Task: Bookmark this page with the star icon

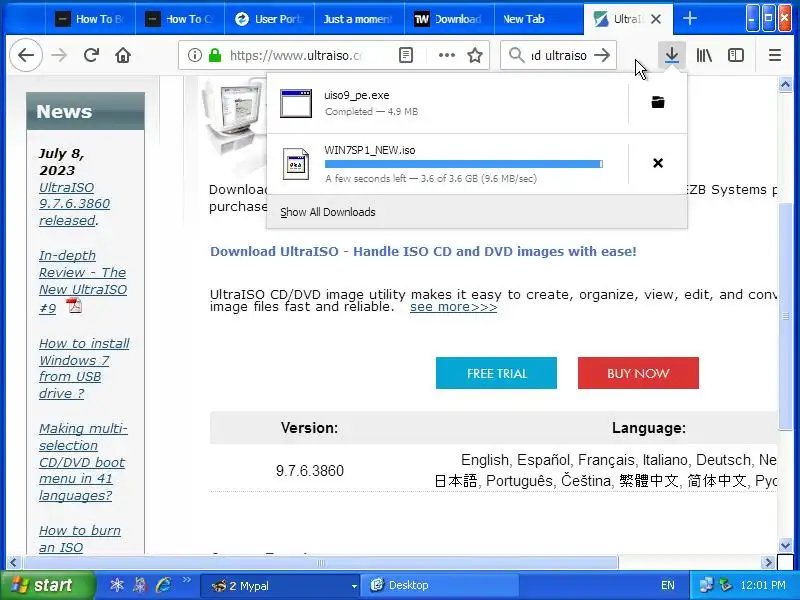Action: (475, 55)
